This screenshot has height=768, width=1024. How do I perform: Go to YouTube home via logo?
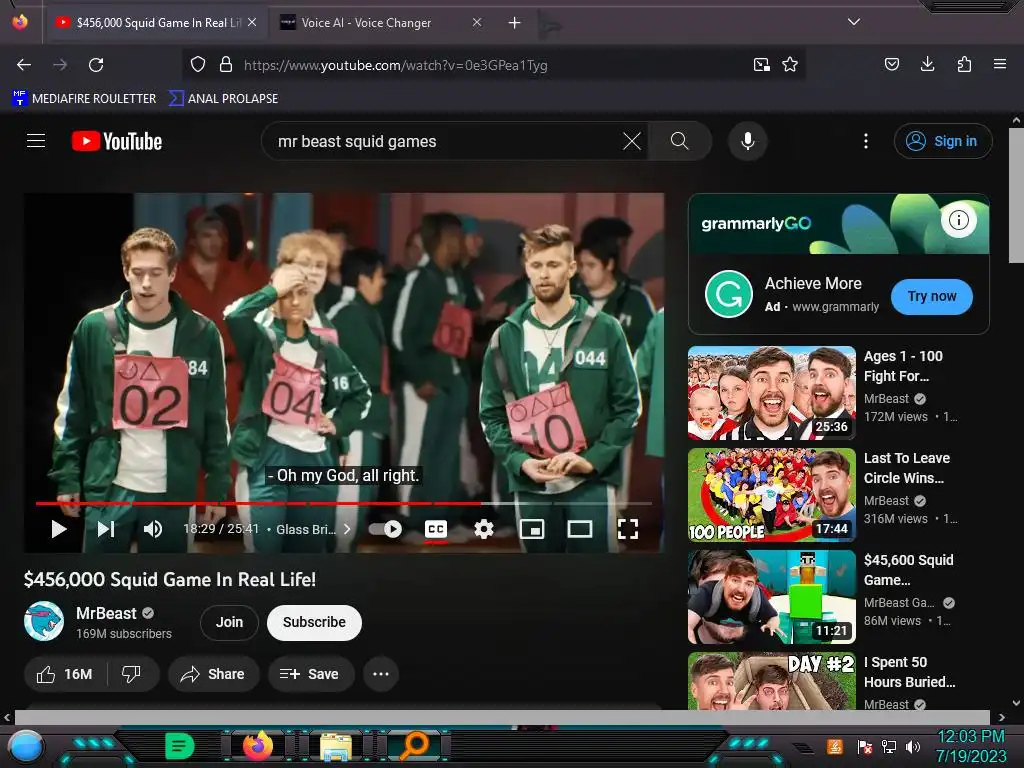click(x=117, y=141)
